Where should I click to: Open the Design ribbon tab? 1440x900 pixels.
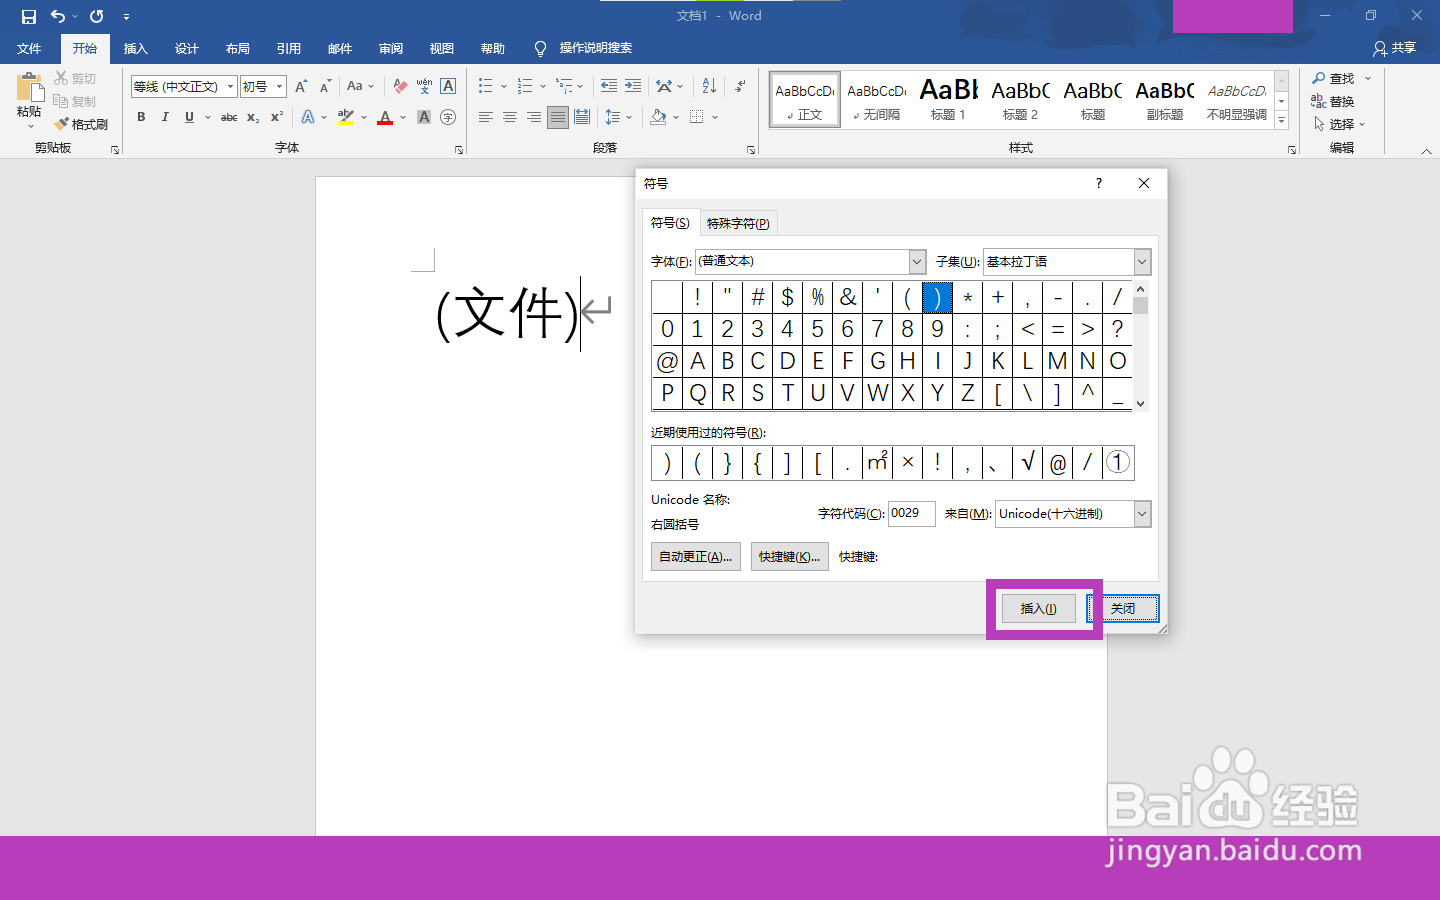[x=186, y=49]
